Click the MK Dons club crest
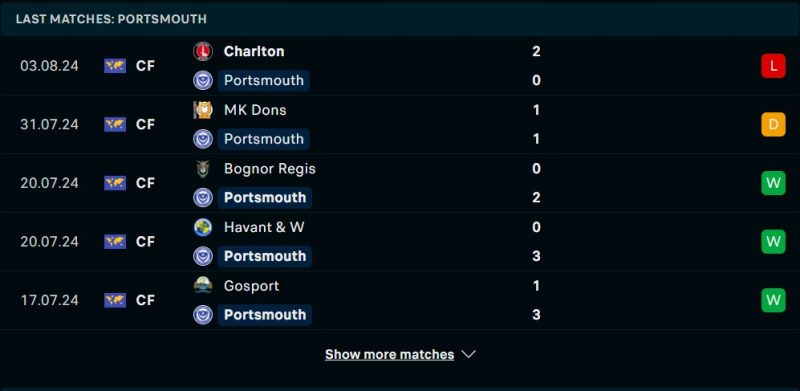This screenshot has height=391, width=800. (203, 110)
